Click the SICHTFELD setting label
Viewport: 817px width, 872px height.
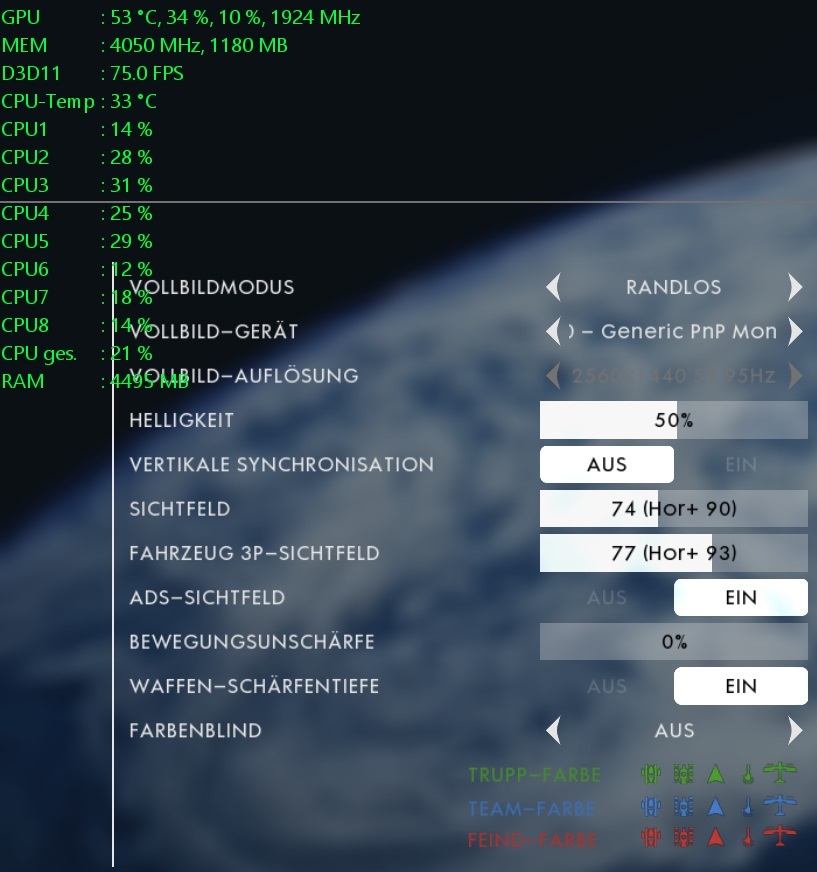180,508
